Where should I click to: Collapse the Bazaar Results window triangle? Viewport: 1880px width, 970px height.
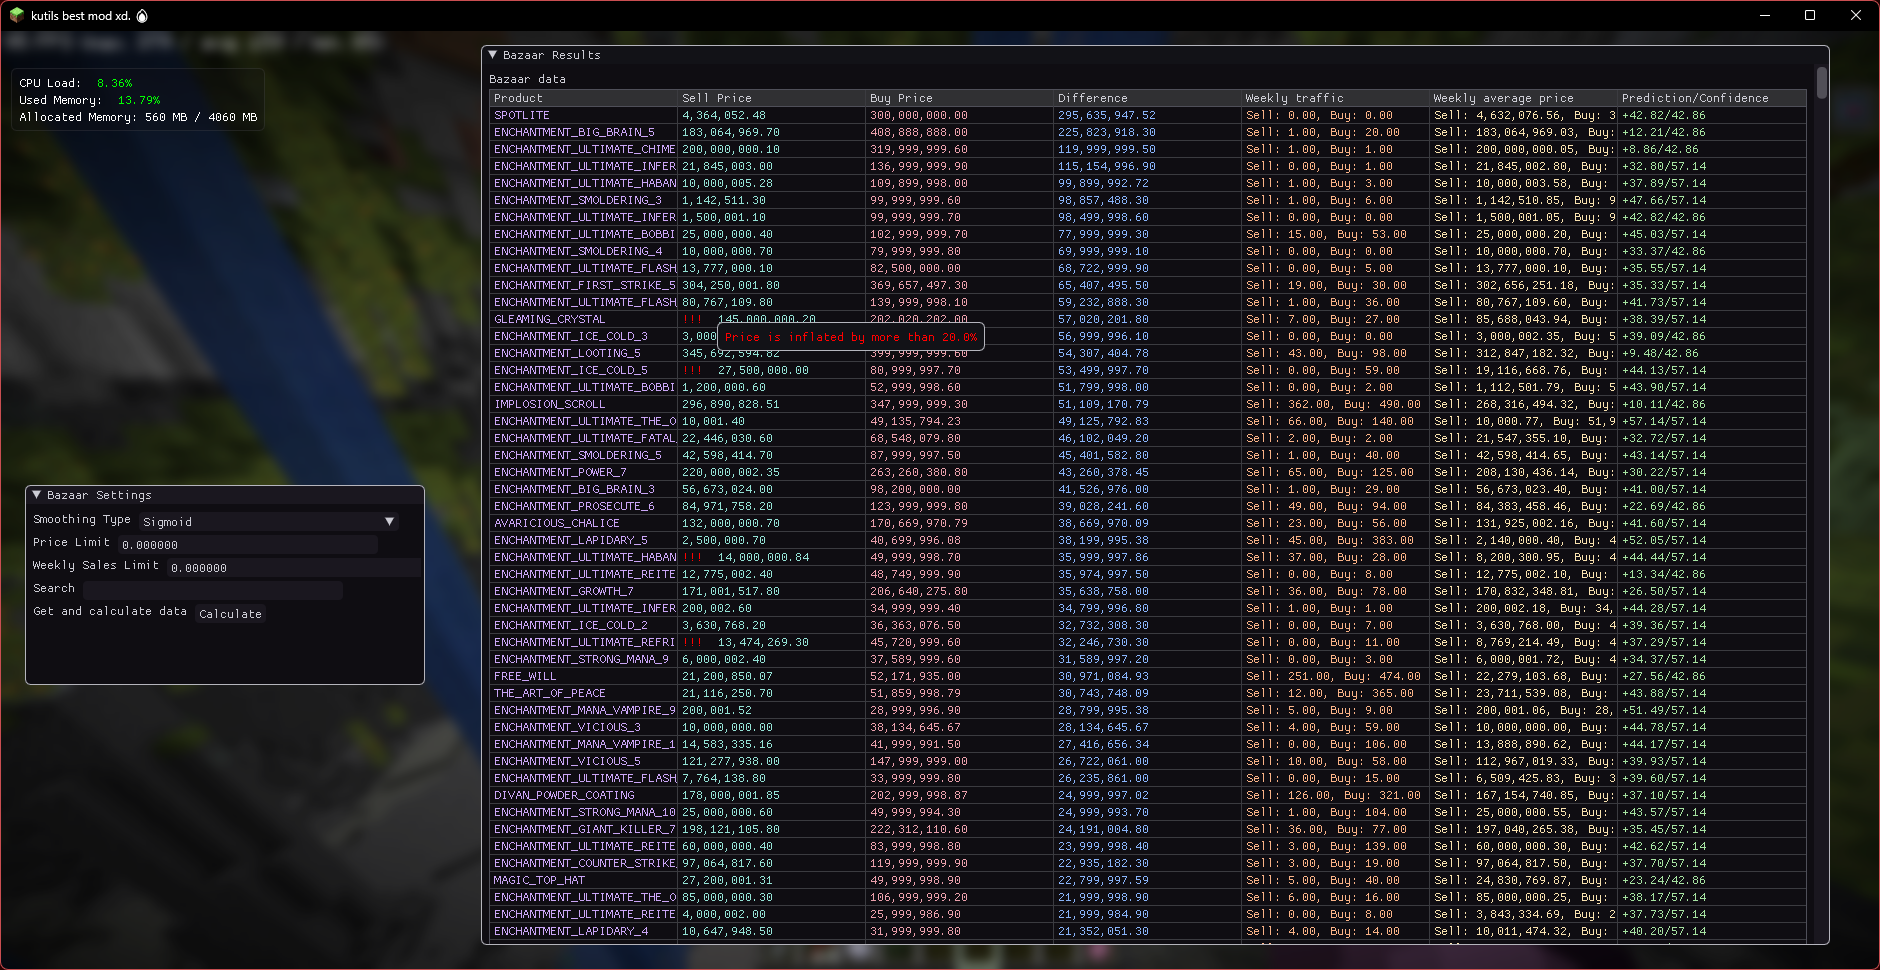(x=492, y=55)
